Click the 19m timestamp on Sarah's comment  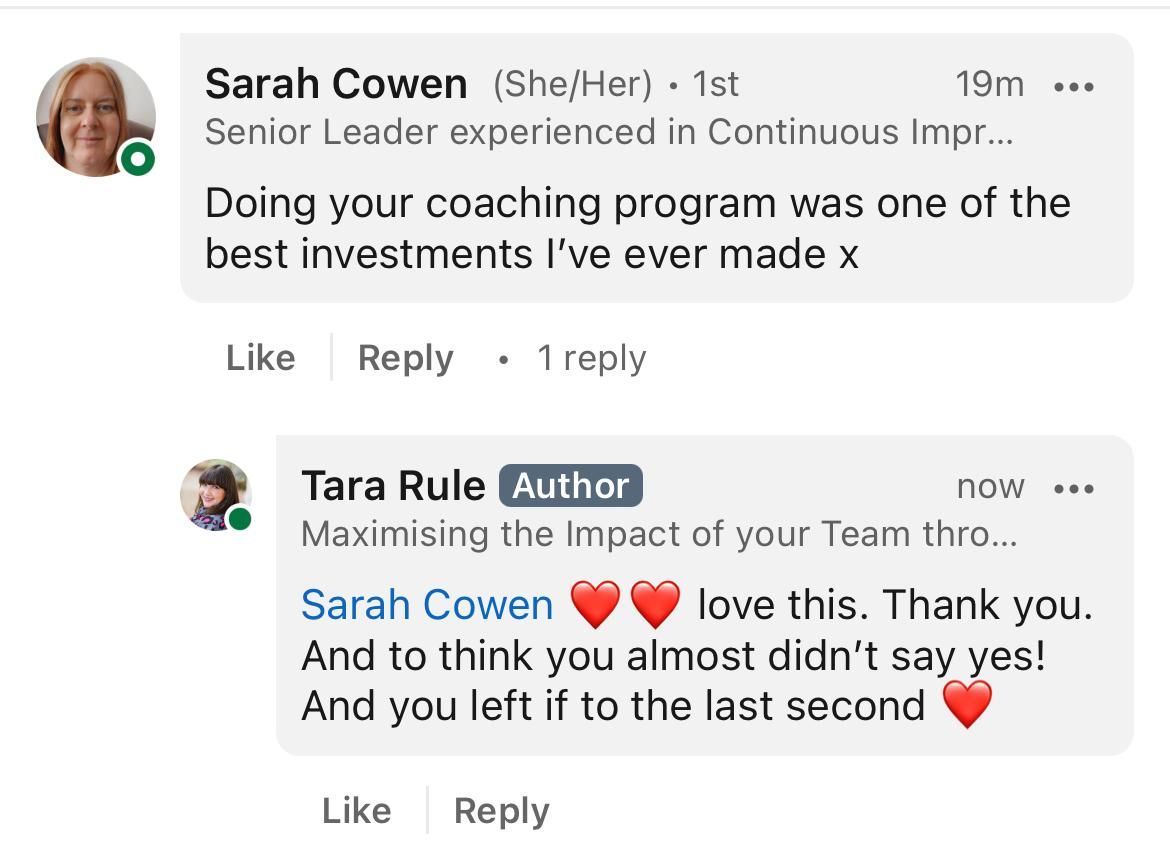989,85
